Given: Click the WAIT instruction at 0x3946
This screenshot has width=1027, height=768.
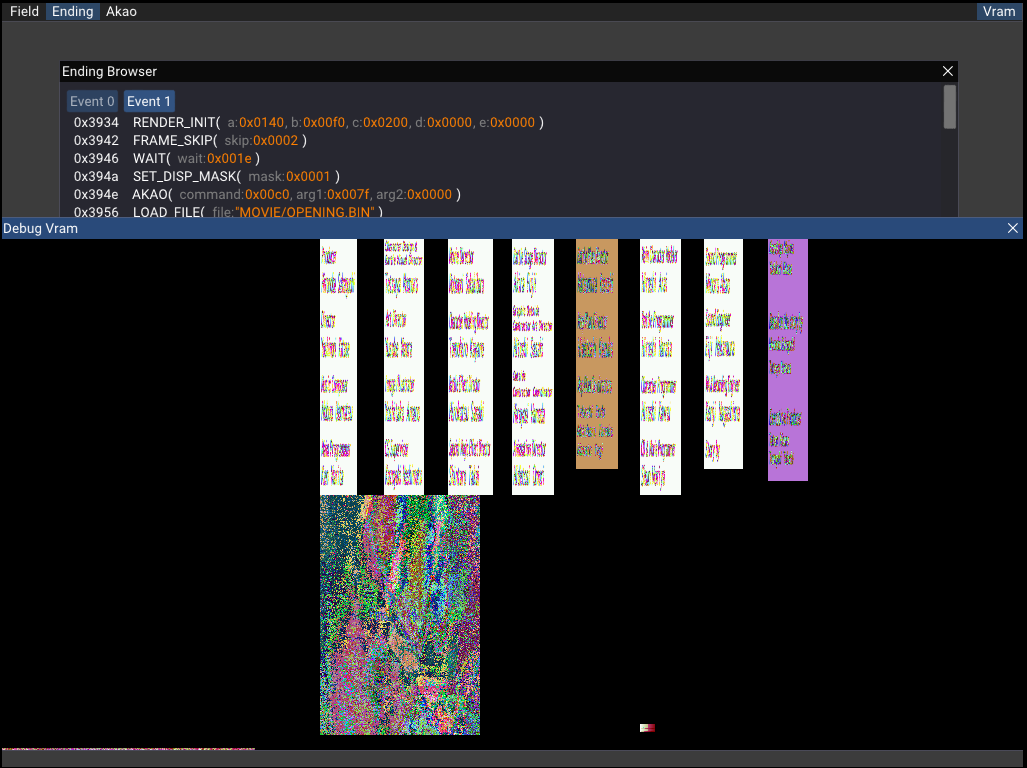Looking at the screenshot, I should (x=151, y=159).
